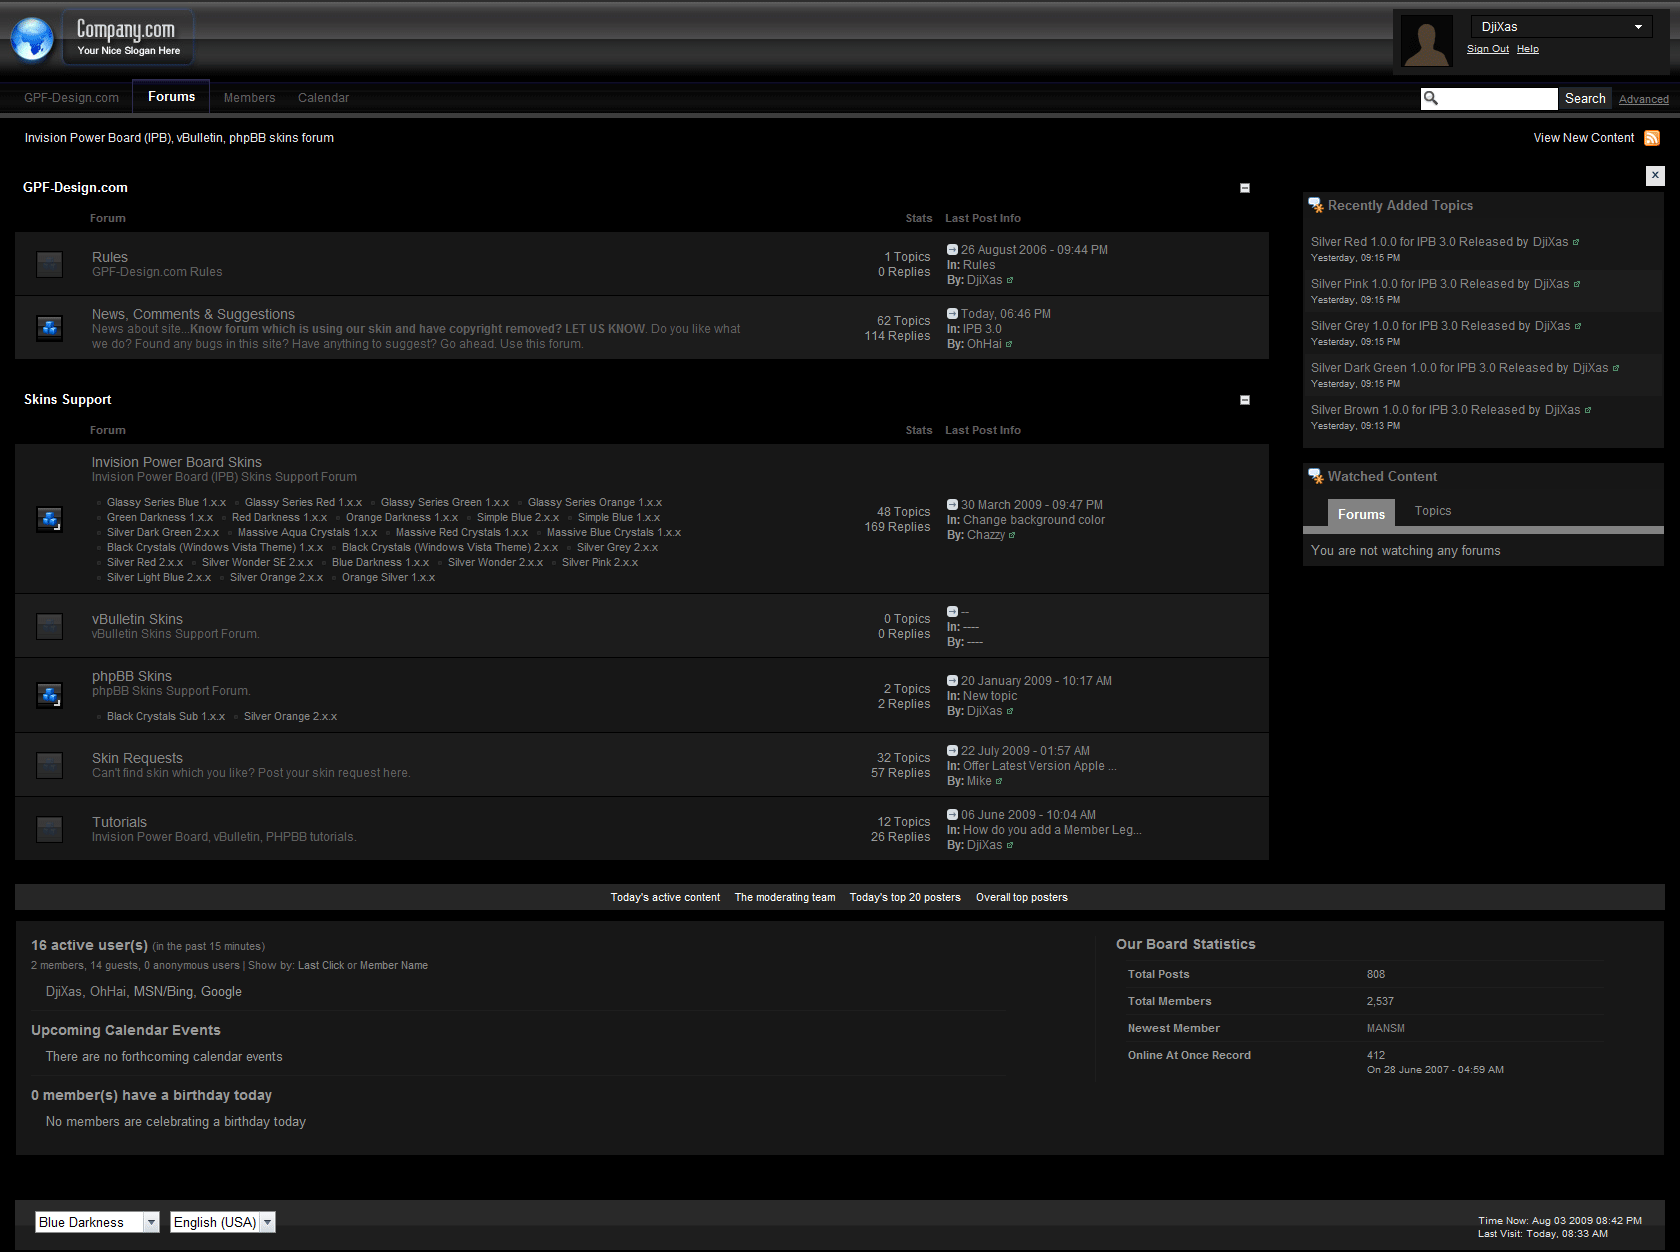Open the Invision Power Board Skins forum
Image resolution: width=1680 pixels, height=1252 pixels.
(x=177, y=462)
